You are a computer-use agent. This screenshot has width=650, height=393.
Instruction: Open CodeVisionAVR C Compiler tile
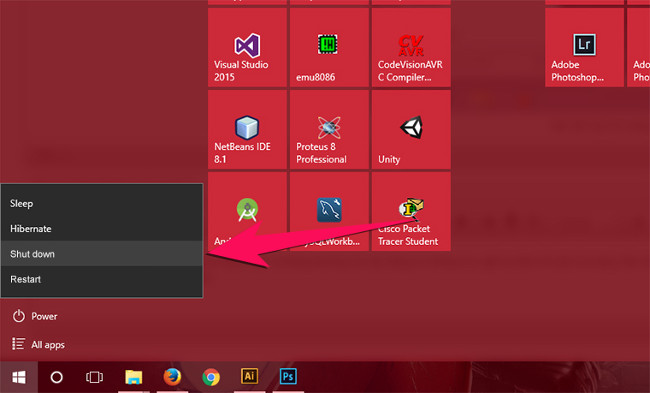point(411,47)
